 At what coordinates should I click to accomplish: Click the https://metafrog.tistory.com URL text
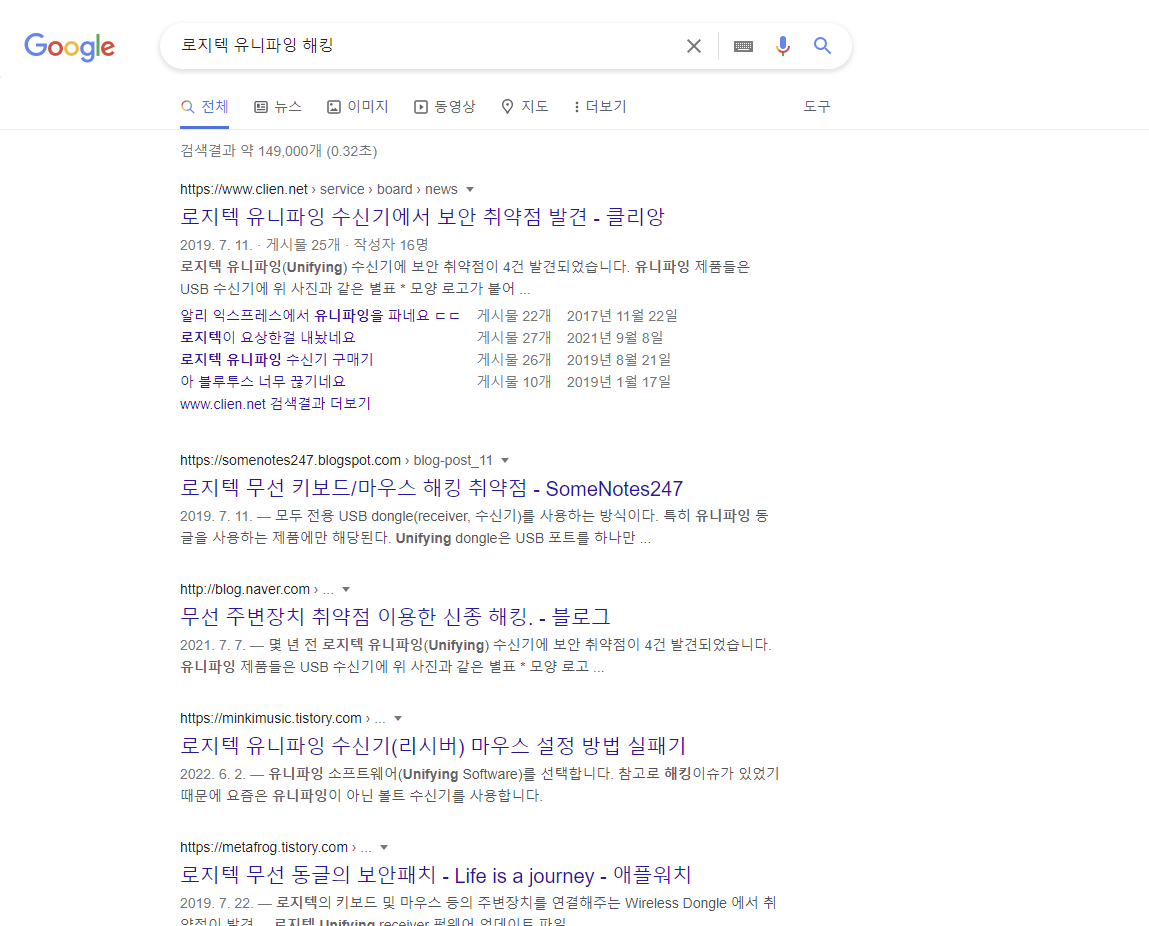point(264,847)
